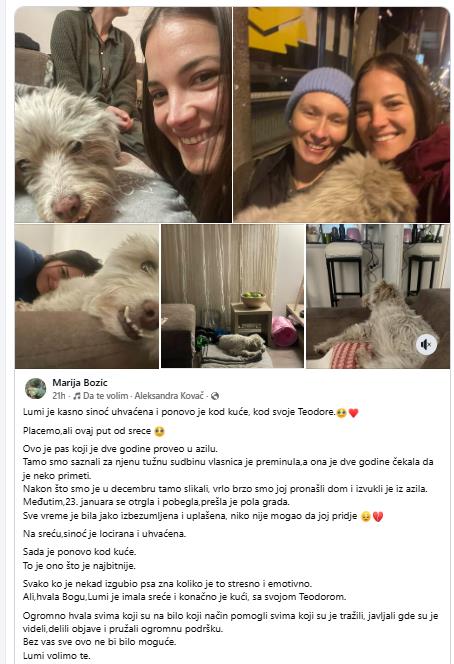Open the photo of dog sleeping by curtains

click(233, 296)
